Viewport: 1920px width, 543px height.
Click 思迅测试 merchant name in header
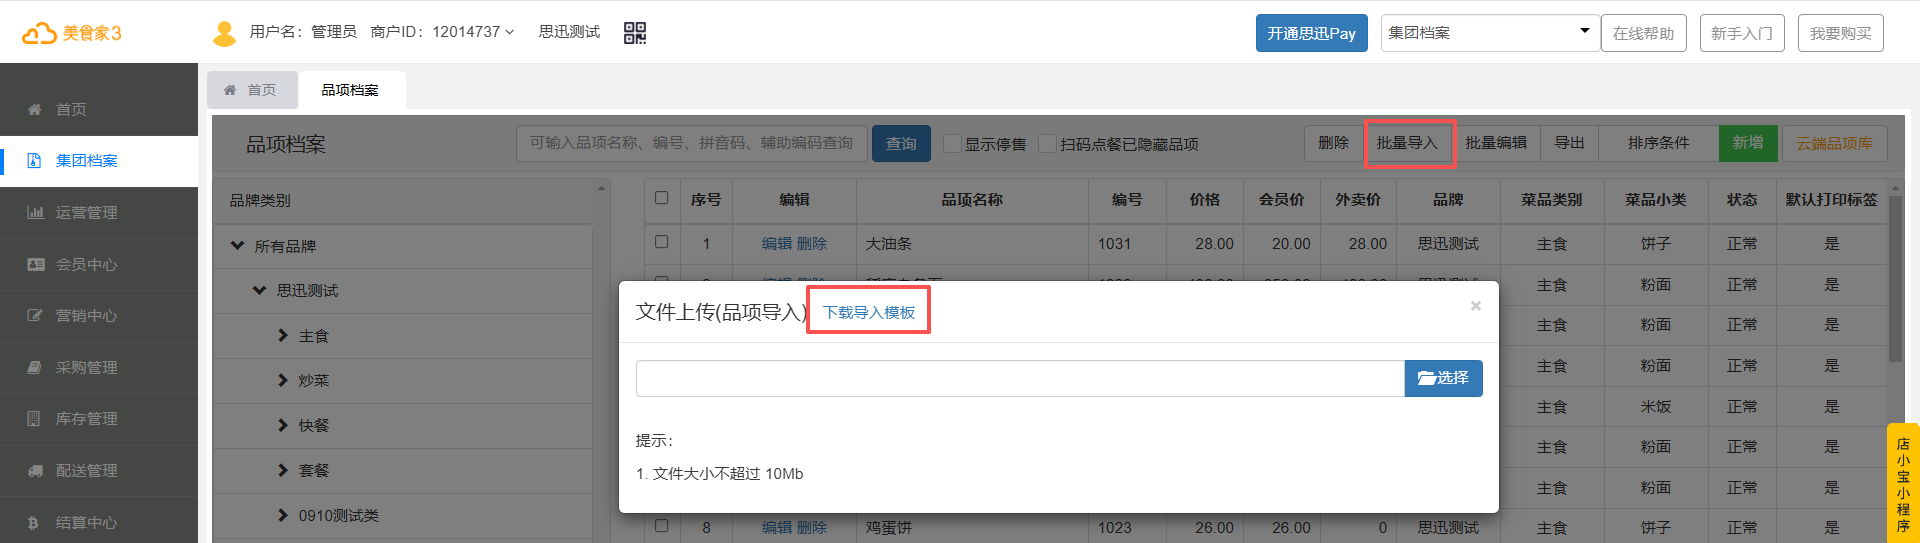569,32
